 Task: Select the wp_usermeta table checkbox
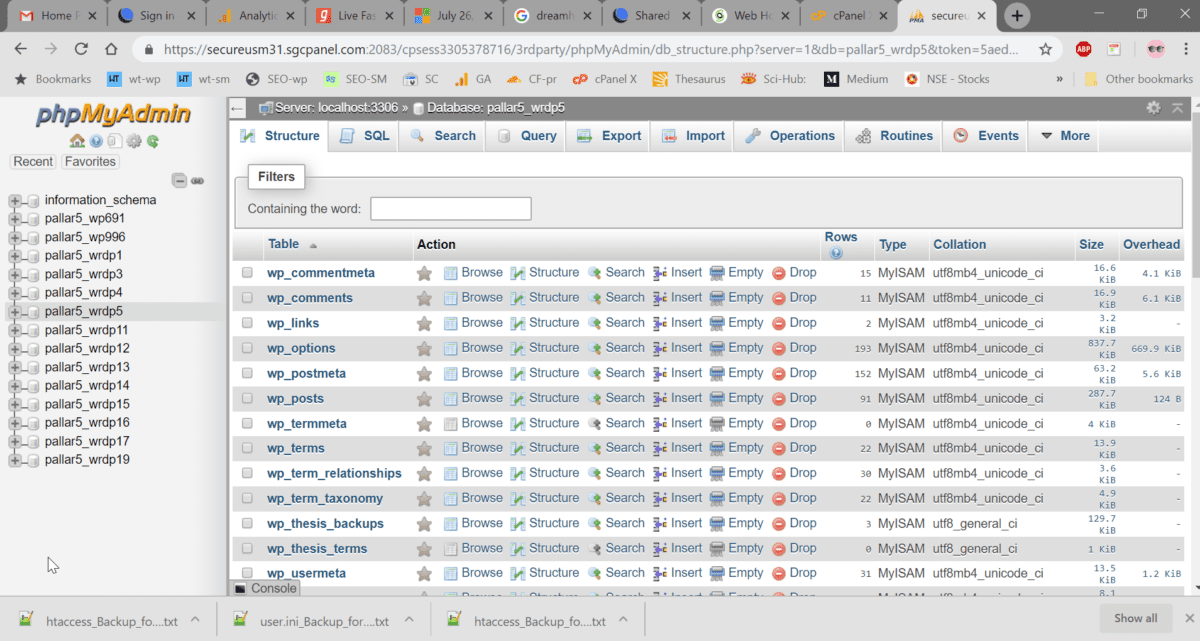[x=246, y=572]
